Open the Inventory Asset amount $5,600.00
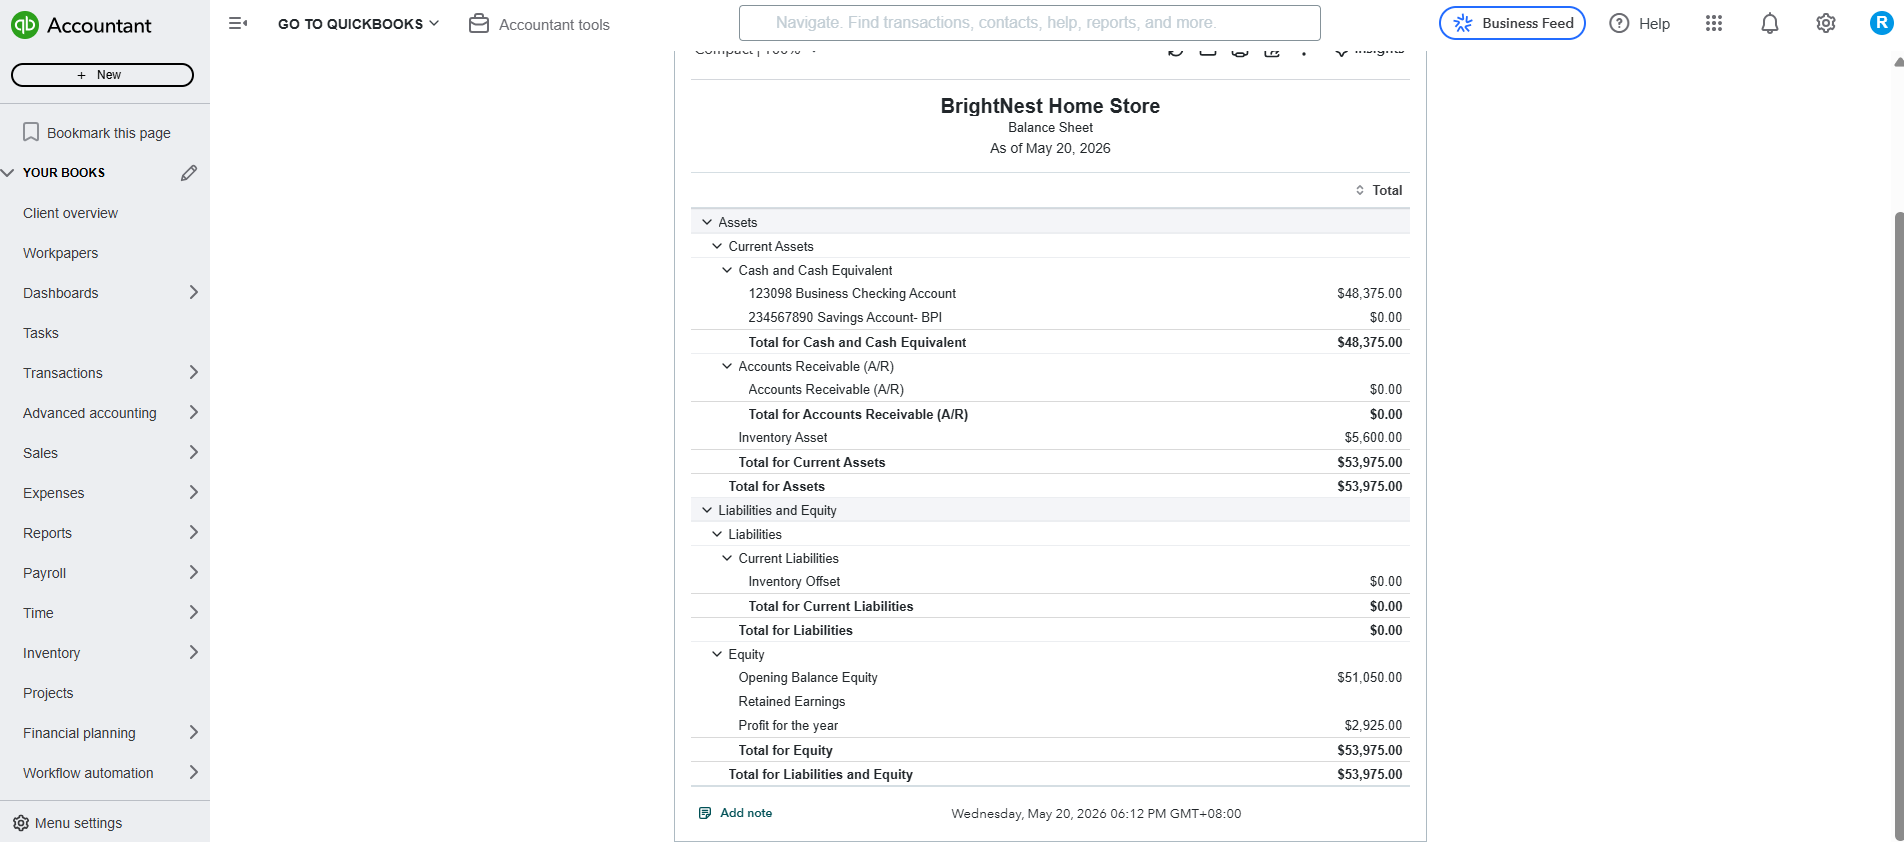Image resolution: width=1904 pixels, height=842 pixels. tap(1373, 438)
